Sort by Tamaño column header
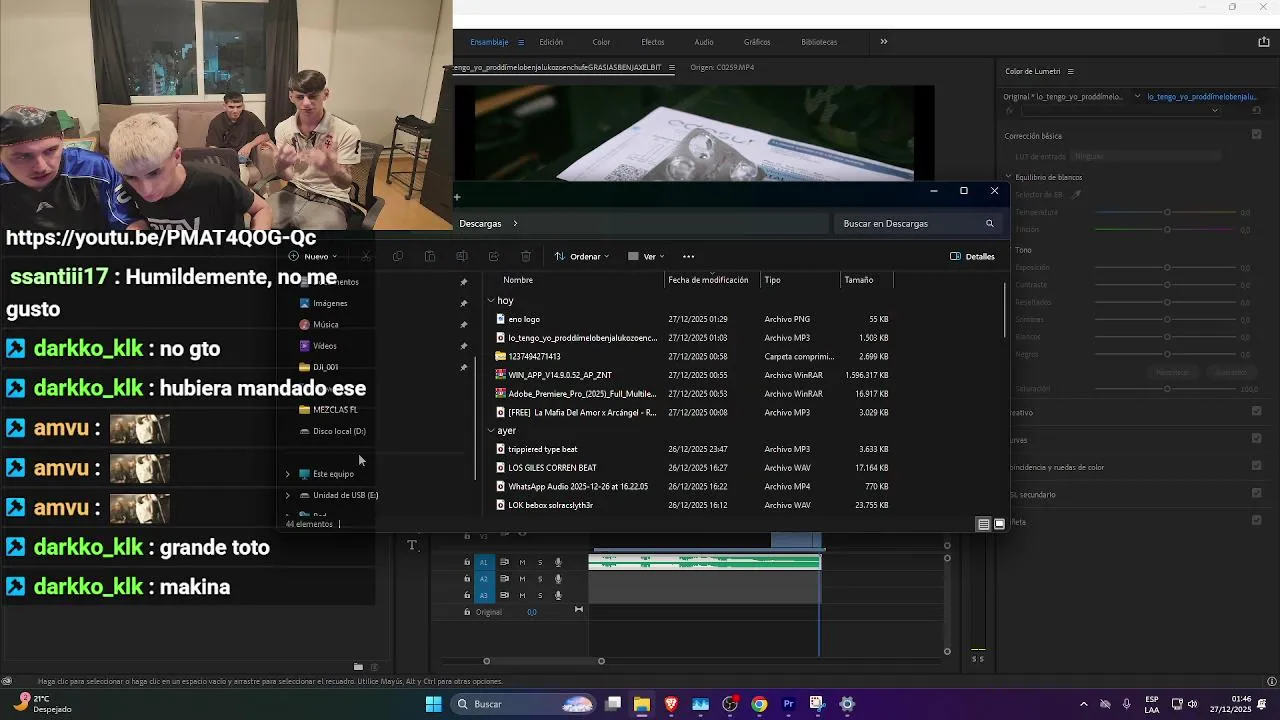This screenshot has height=720, width=1280. point(858,280)
